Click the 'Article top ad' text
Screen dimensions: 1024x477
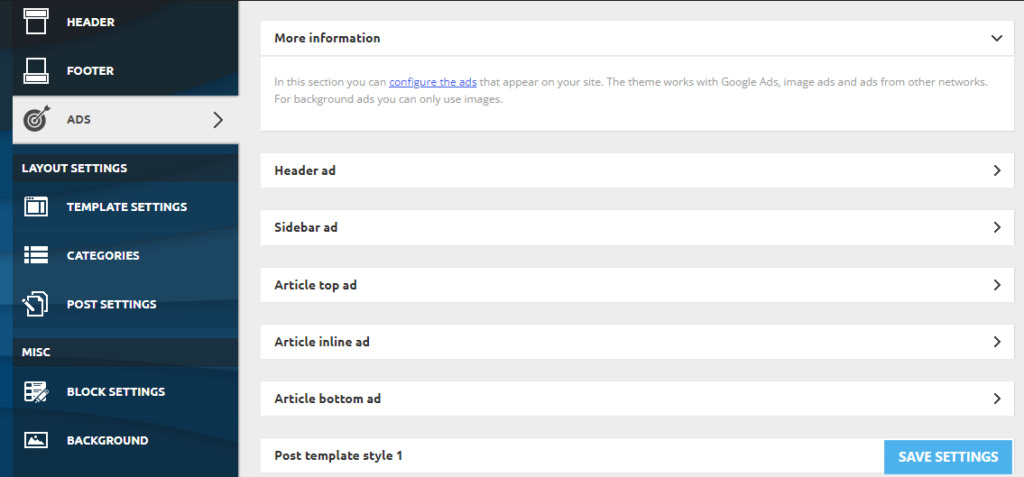315,285
